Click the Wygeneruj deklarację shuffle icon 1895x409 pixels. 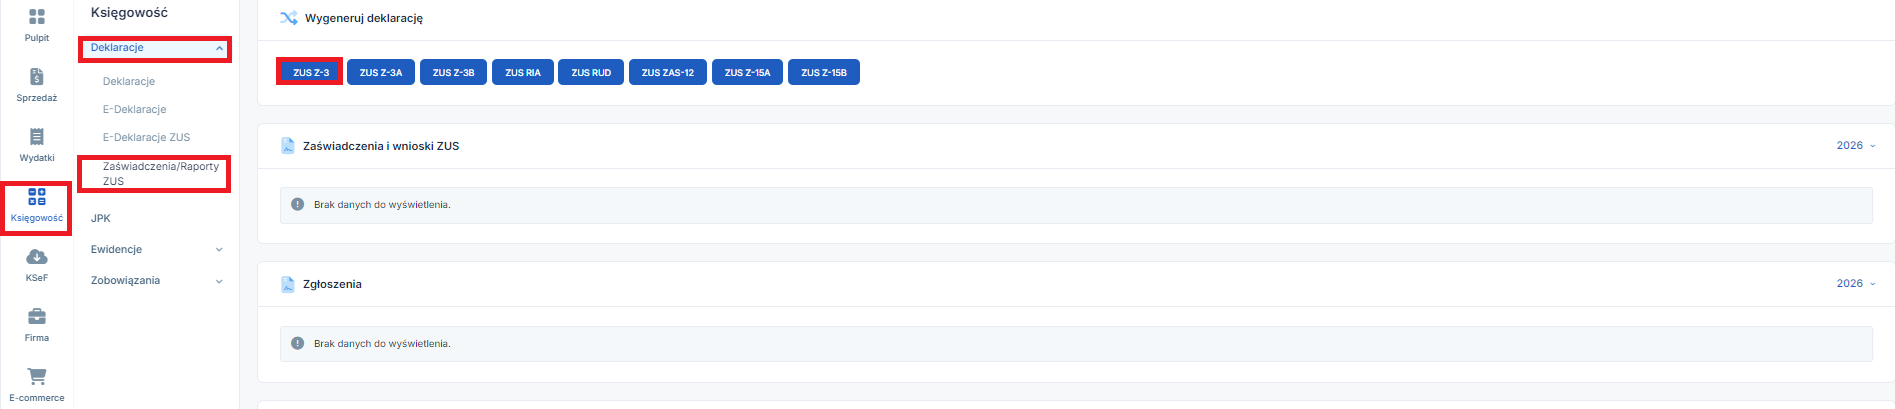coord(289,18)
